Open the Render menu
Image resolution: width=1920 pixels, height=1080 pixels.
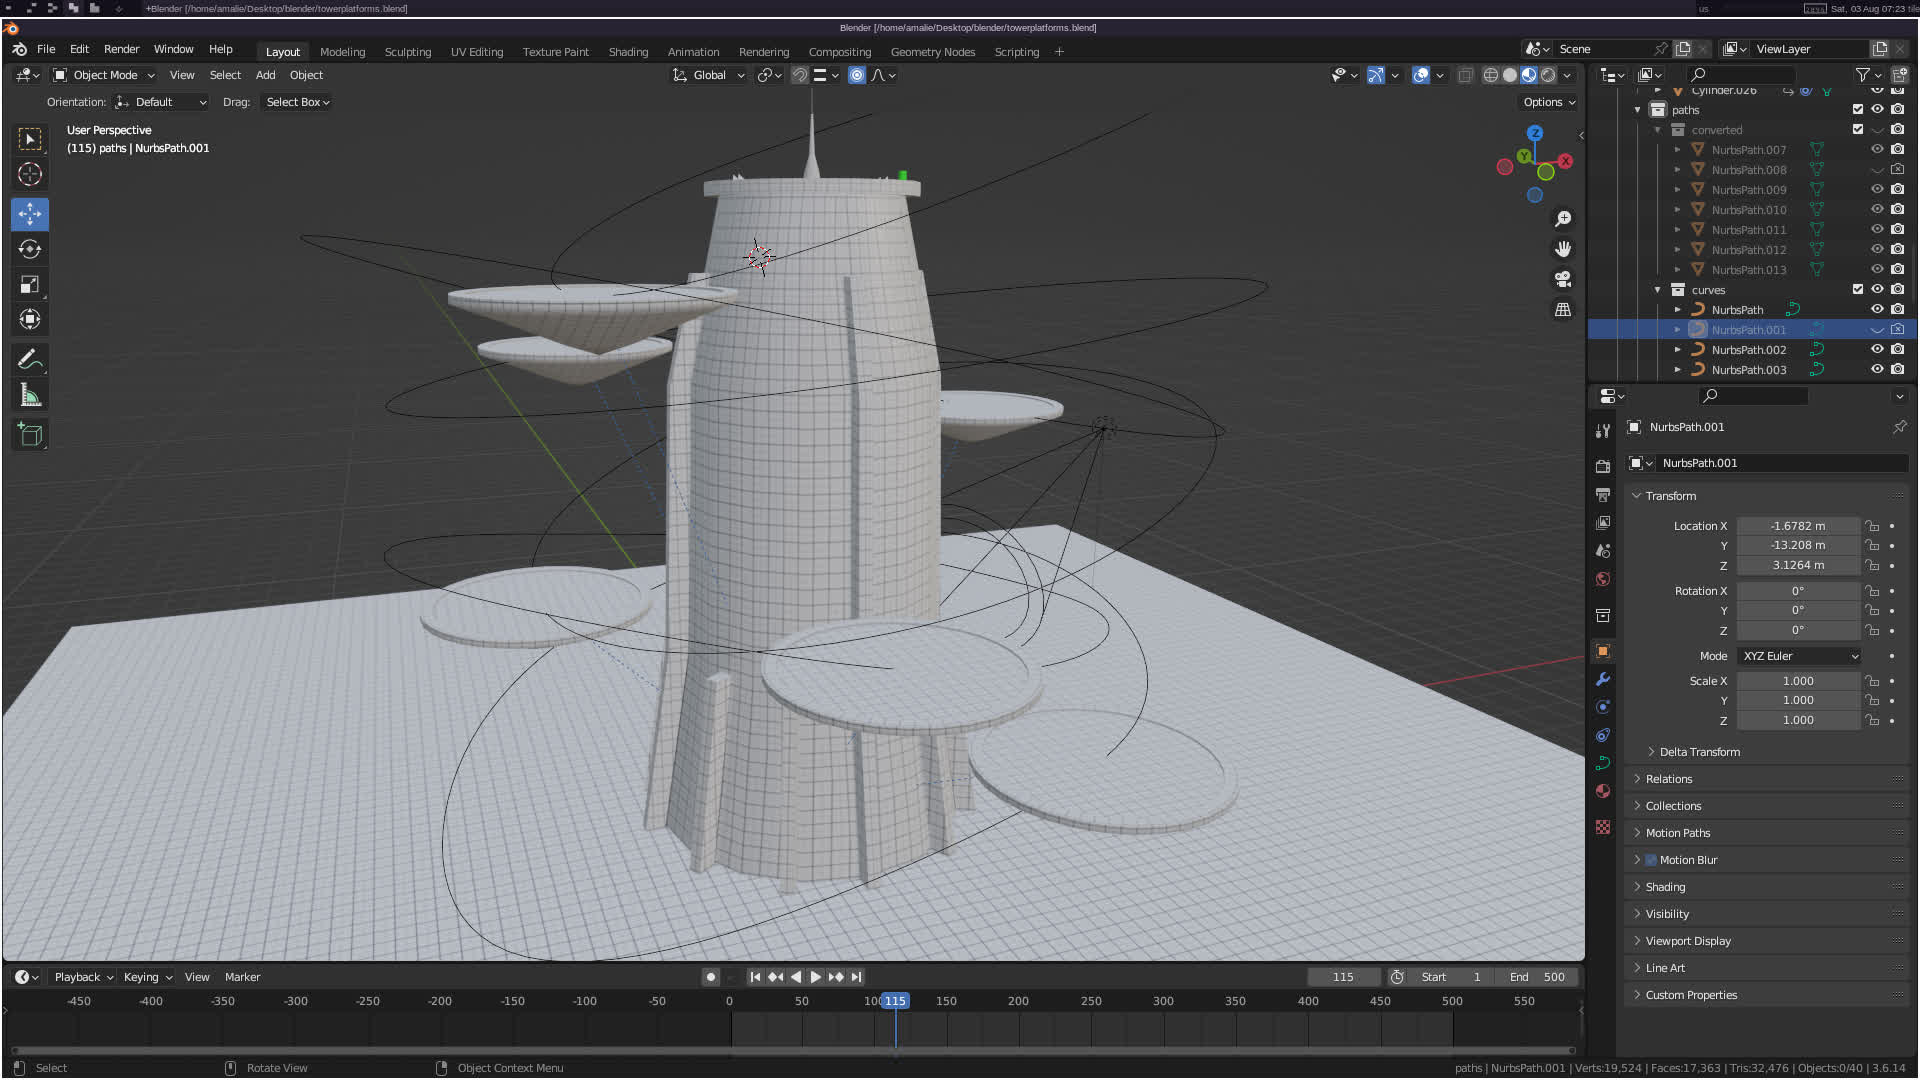(121, 49)
